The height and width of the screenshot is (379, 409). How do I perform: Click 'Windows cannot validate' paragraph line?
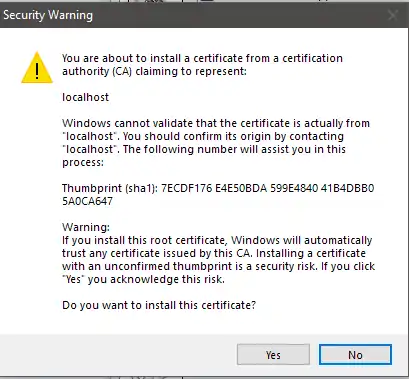point(216,123)
